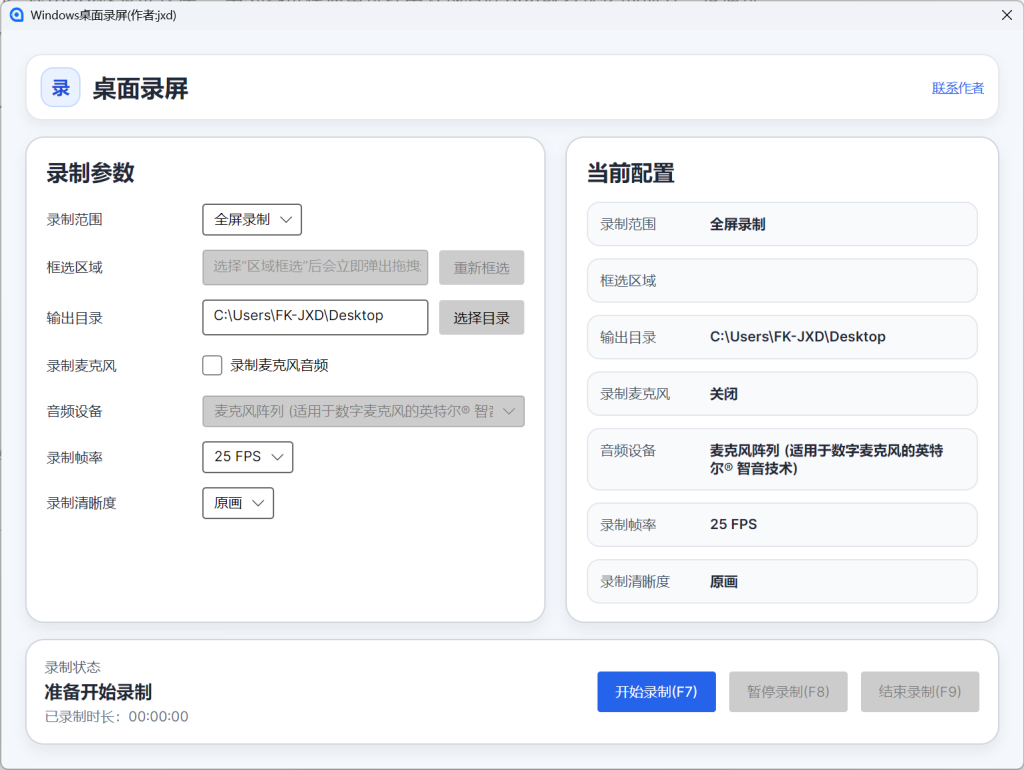
Task: Click the 当前配置 录制范围 全屏录制 row
Action: click(782, 224)
